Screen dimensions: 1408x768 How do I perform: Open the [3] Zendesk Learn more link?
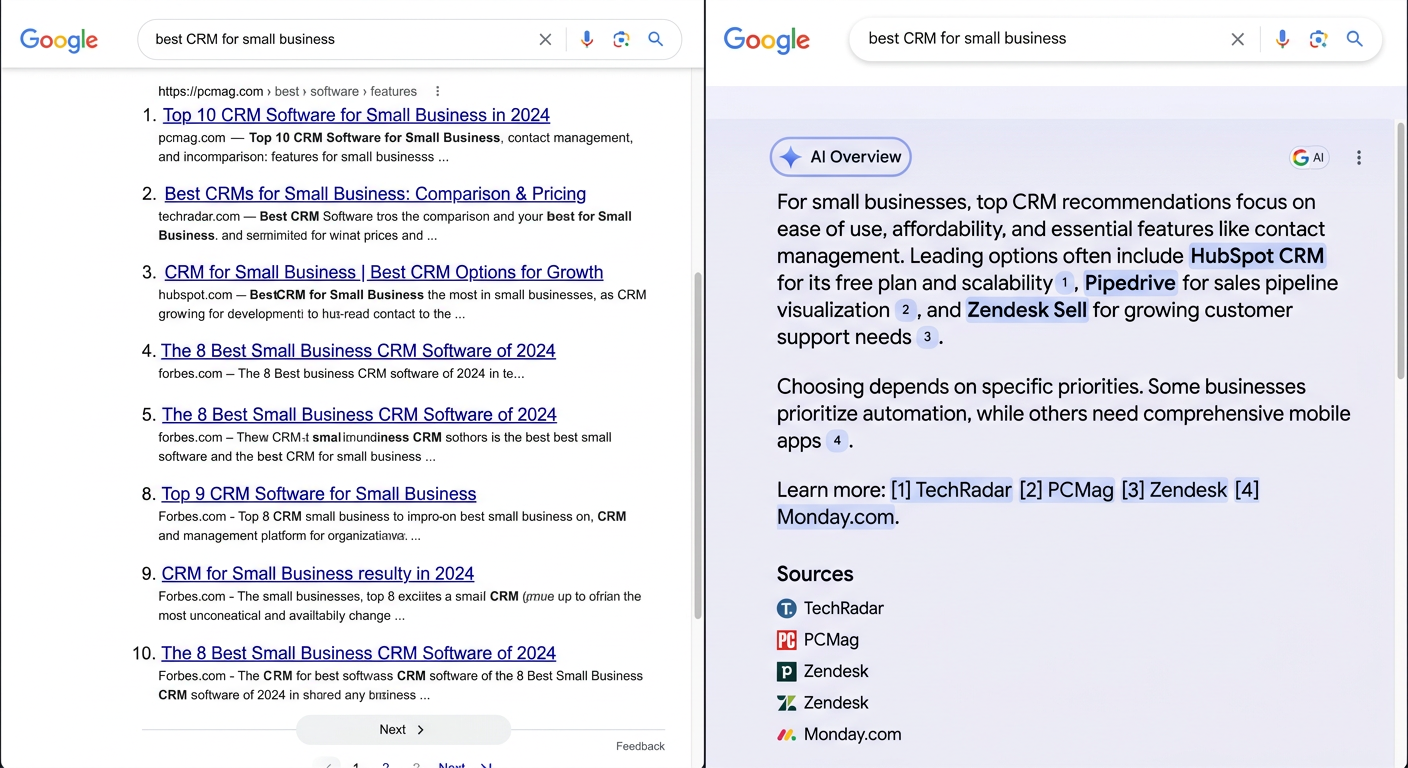click(1174, 490)
